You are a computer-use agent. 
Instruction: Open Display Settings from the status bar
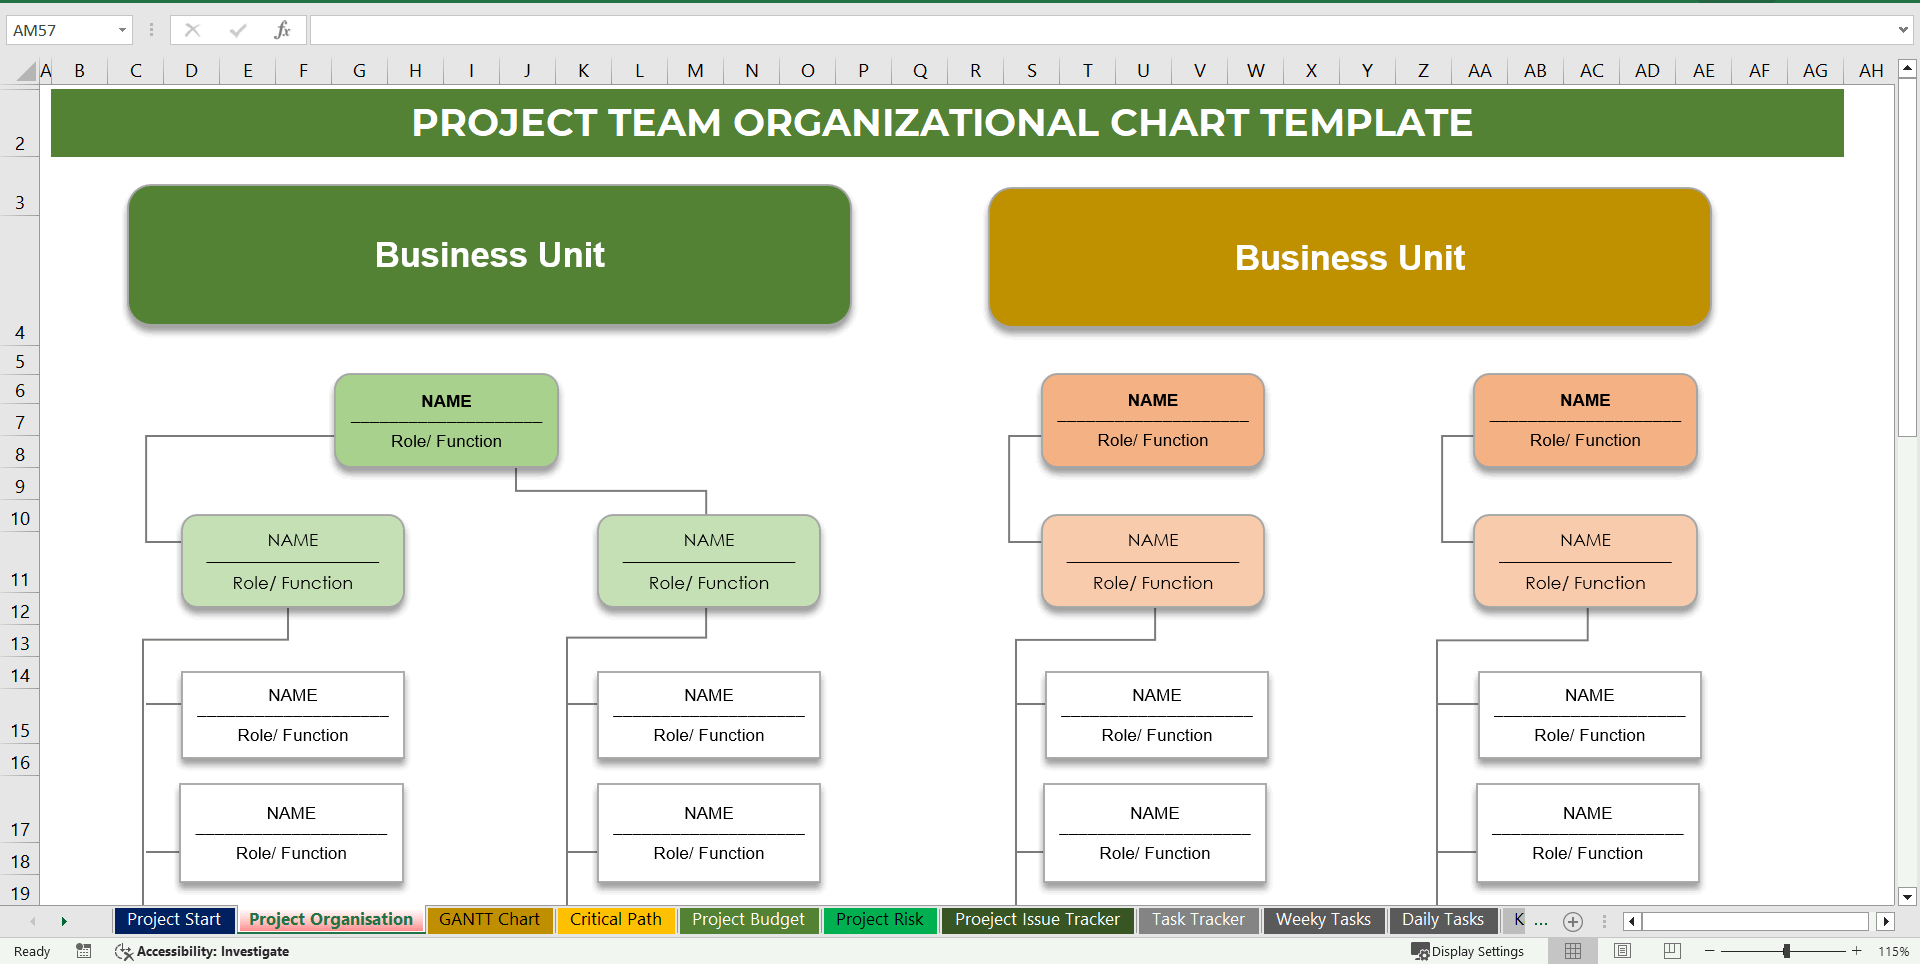1467,951
